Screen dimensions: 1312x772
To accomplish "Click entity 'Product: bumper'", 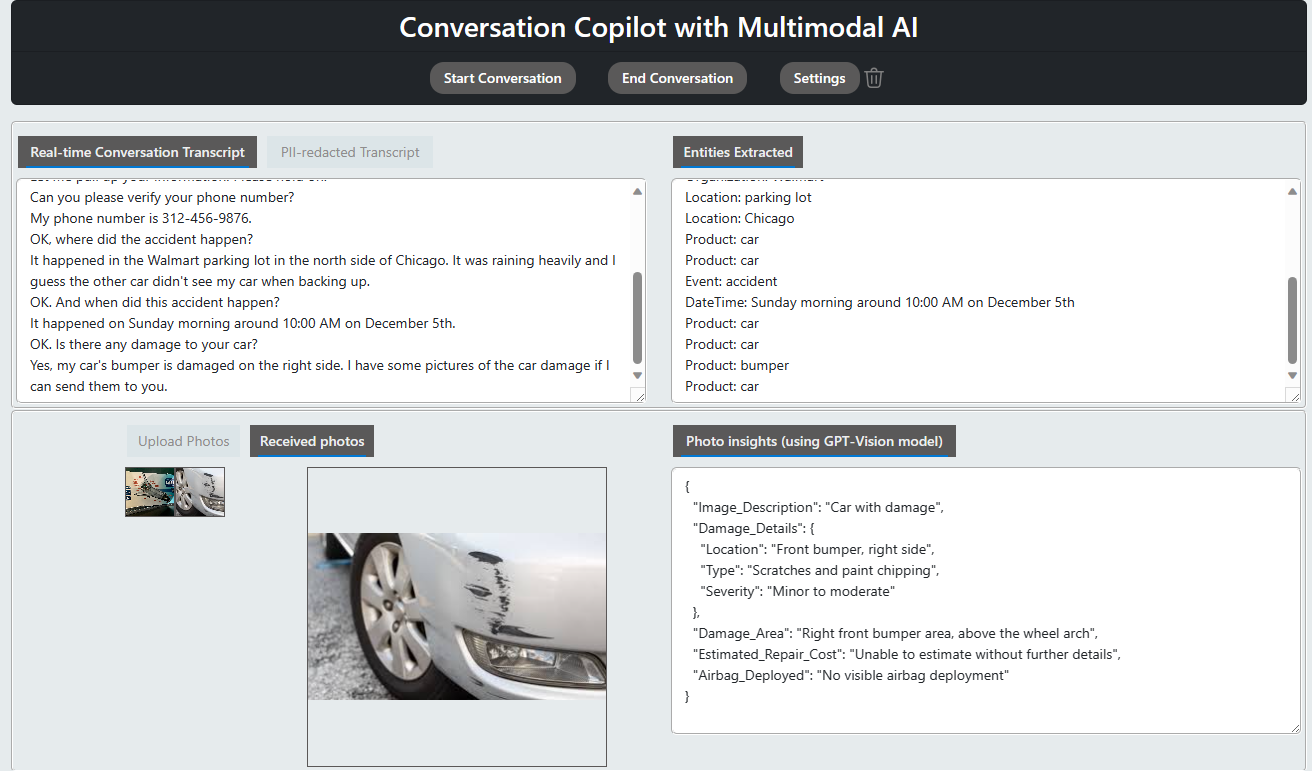I will click(x=737, y=365).
